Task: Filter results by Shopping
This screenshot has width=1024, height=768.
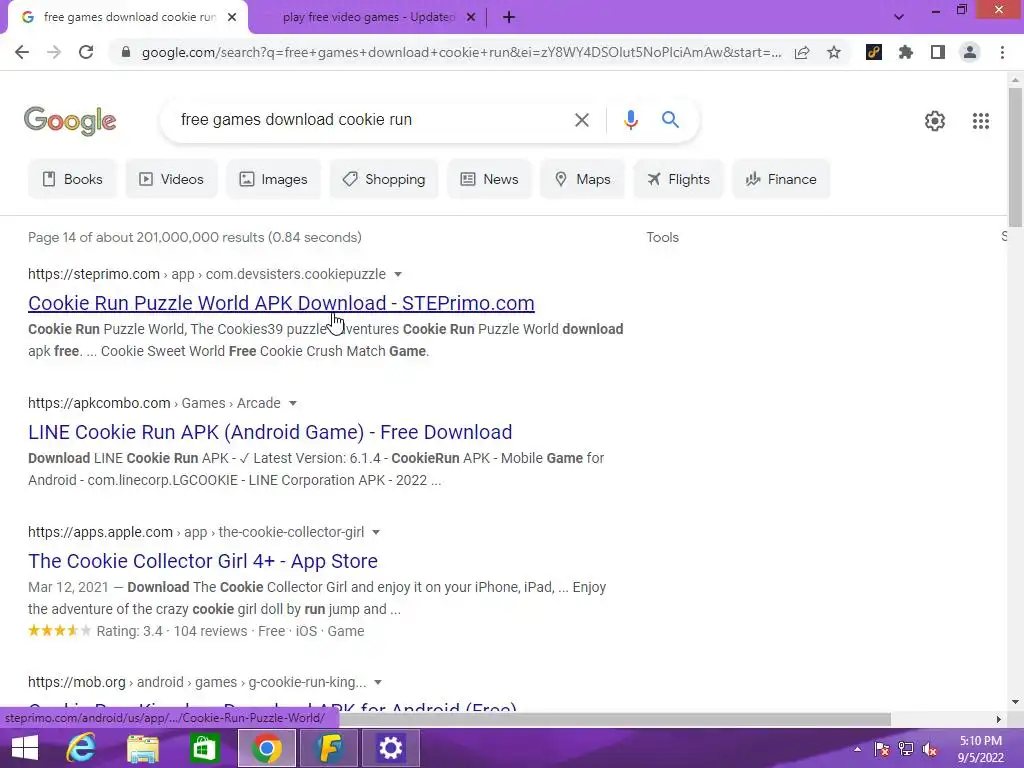Action: click(x=384, y=179)
